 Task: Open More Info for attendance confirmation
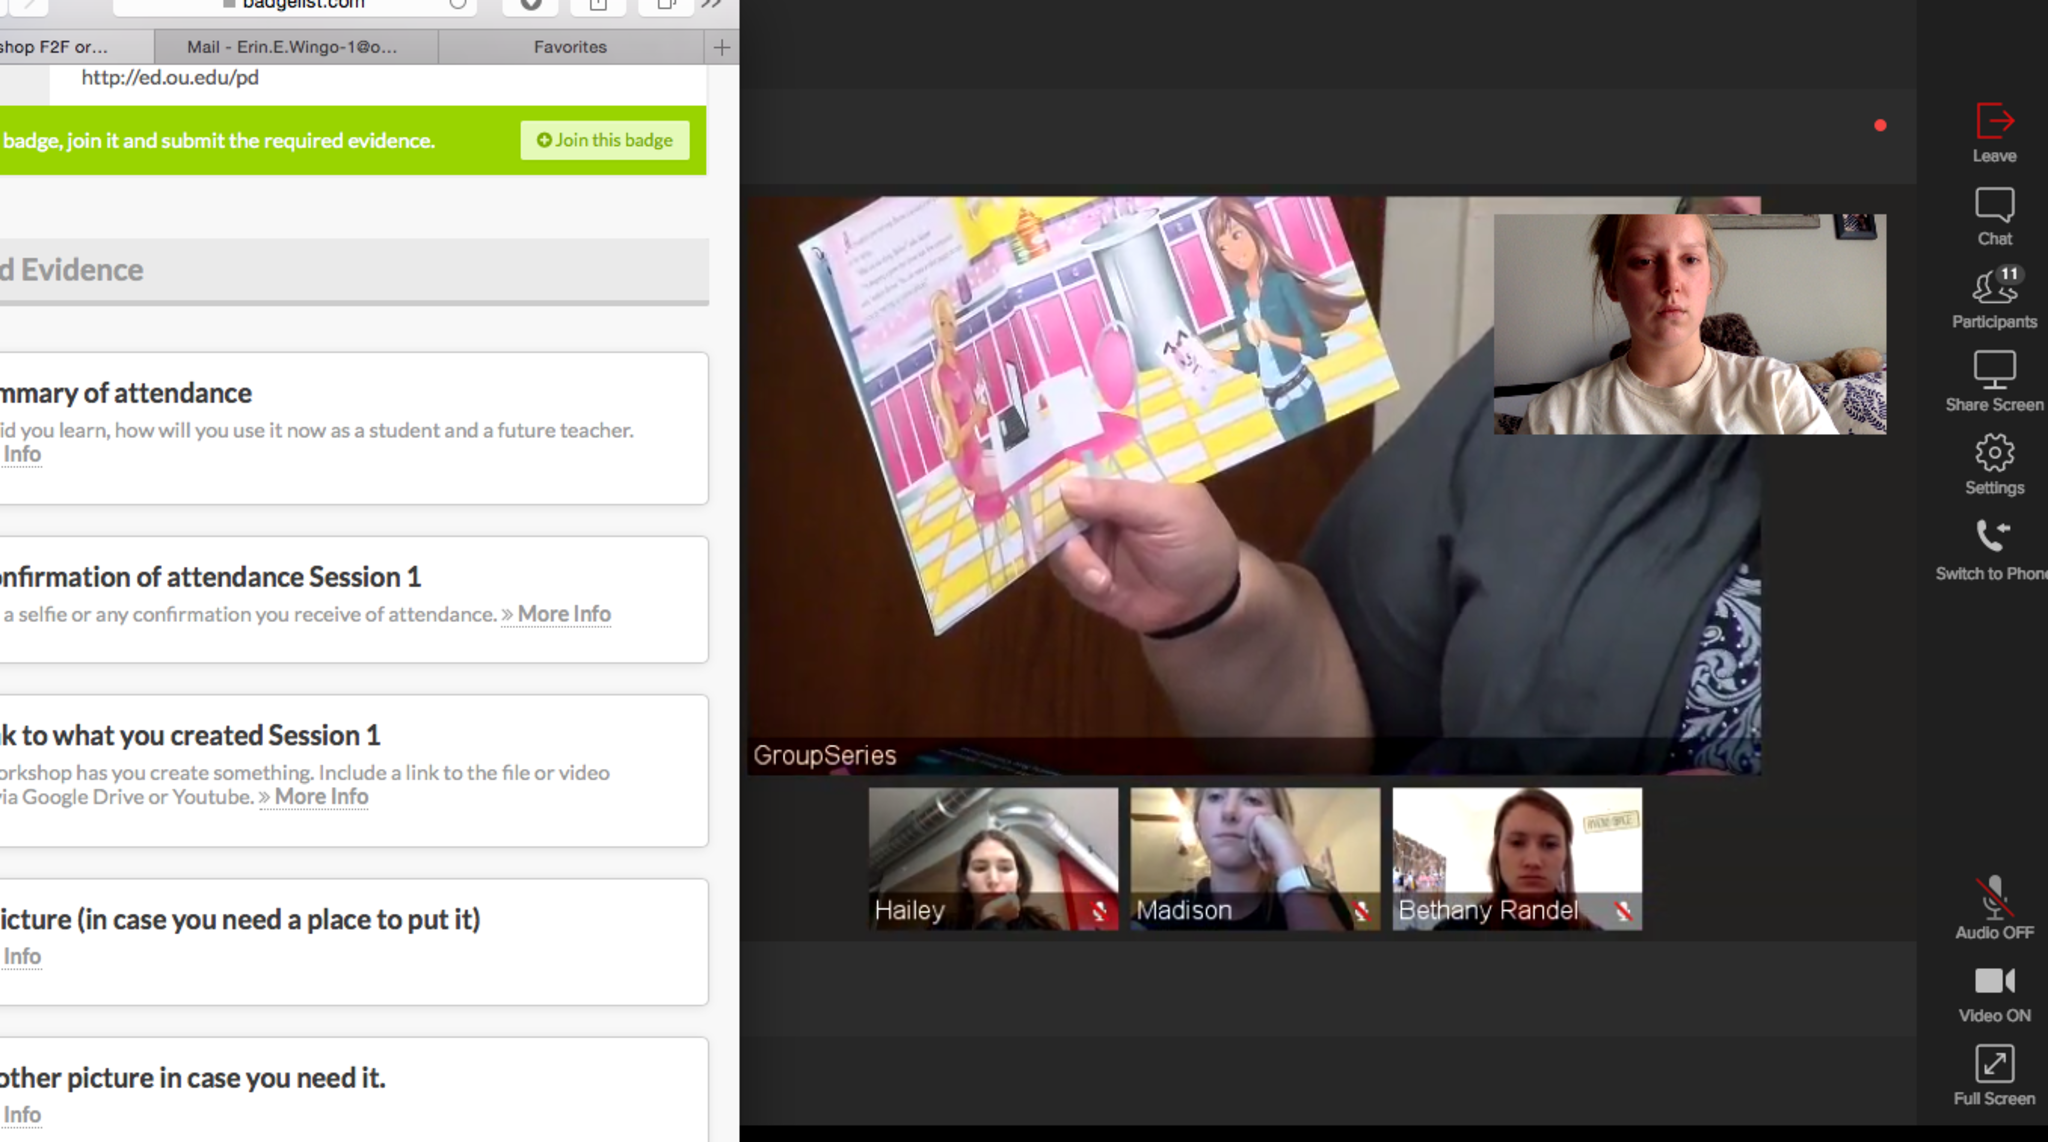point(563,614)
